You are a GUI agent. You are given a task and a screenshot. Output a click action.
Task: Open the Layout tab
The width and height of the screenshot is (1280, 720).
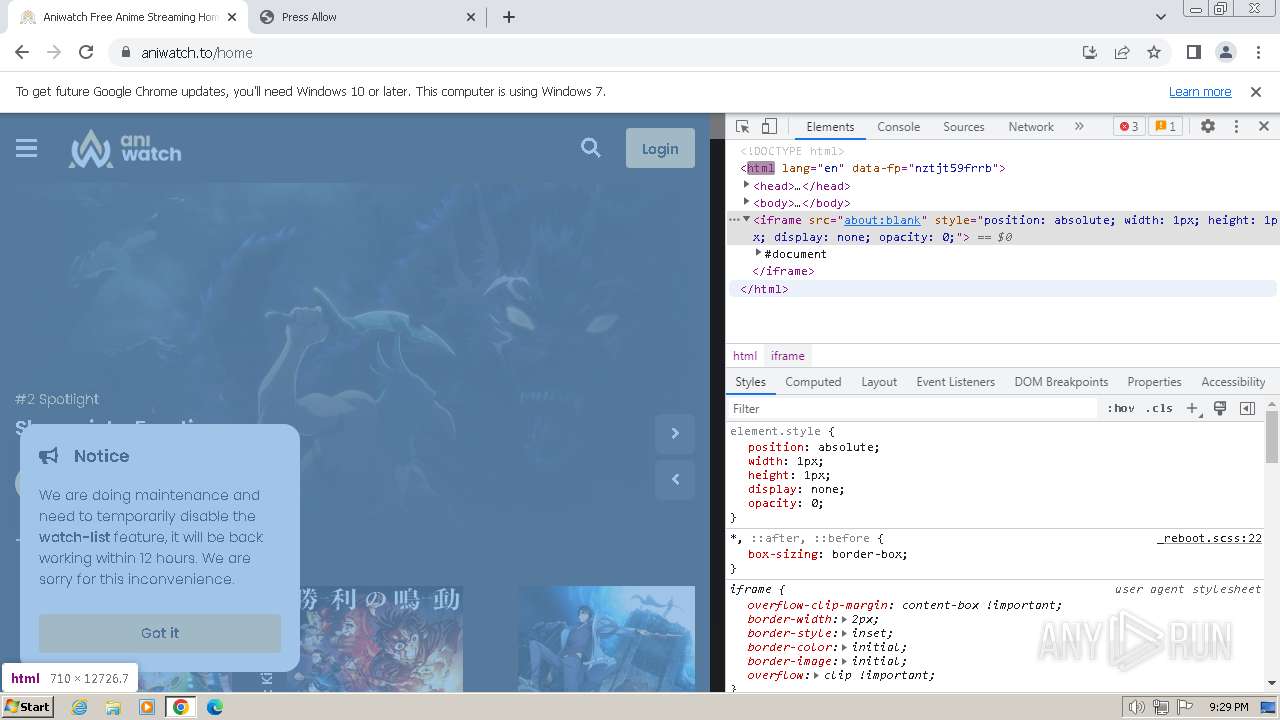[x=879, y=382]
